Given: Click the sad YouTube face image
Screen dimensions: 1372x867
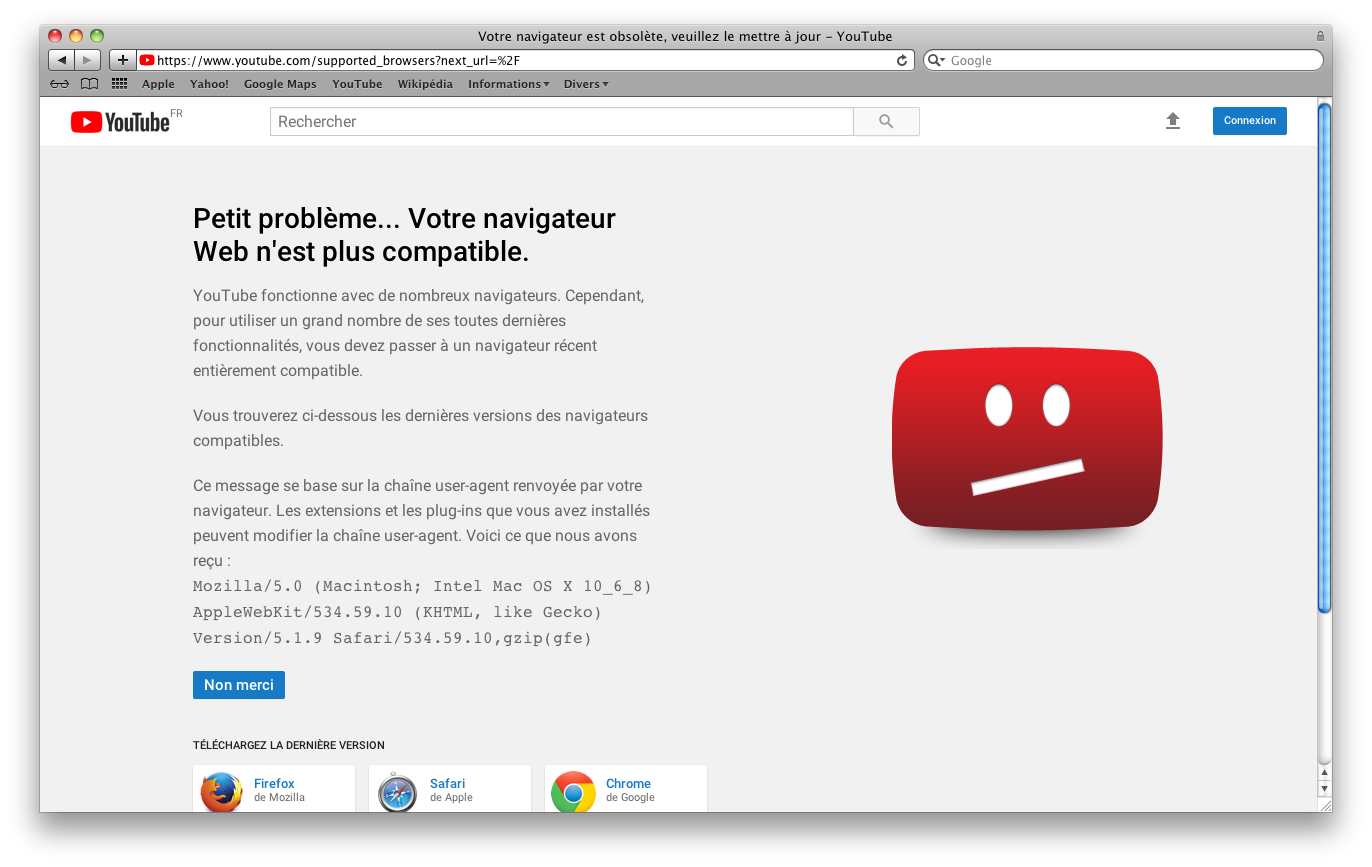Looking at the screenshot, I should click(x=1027, y=440).
